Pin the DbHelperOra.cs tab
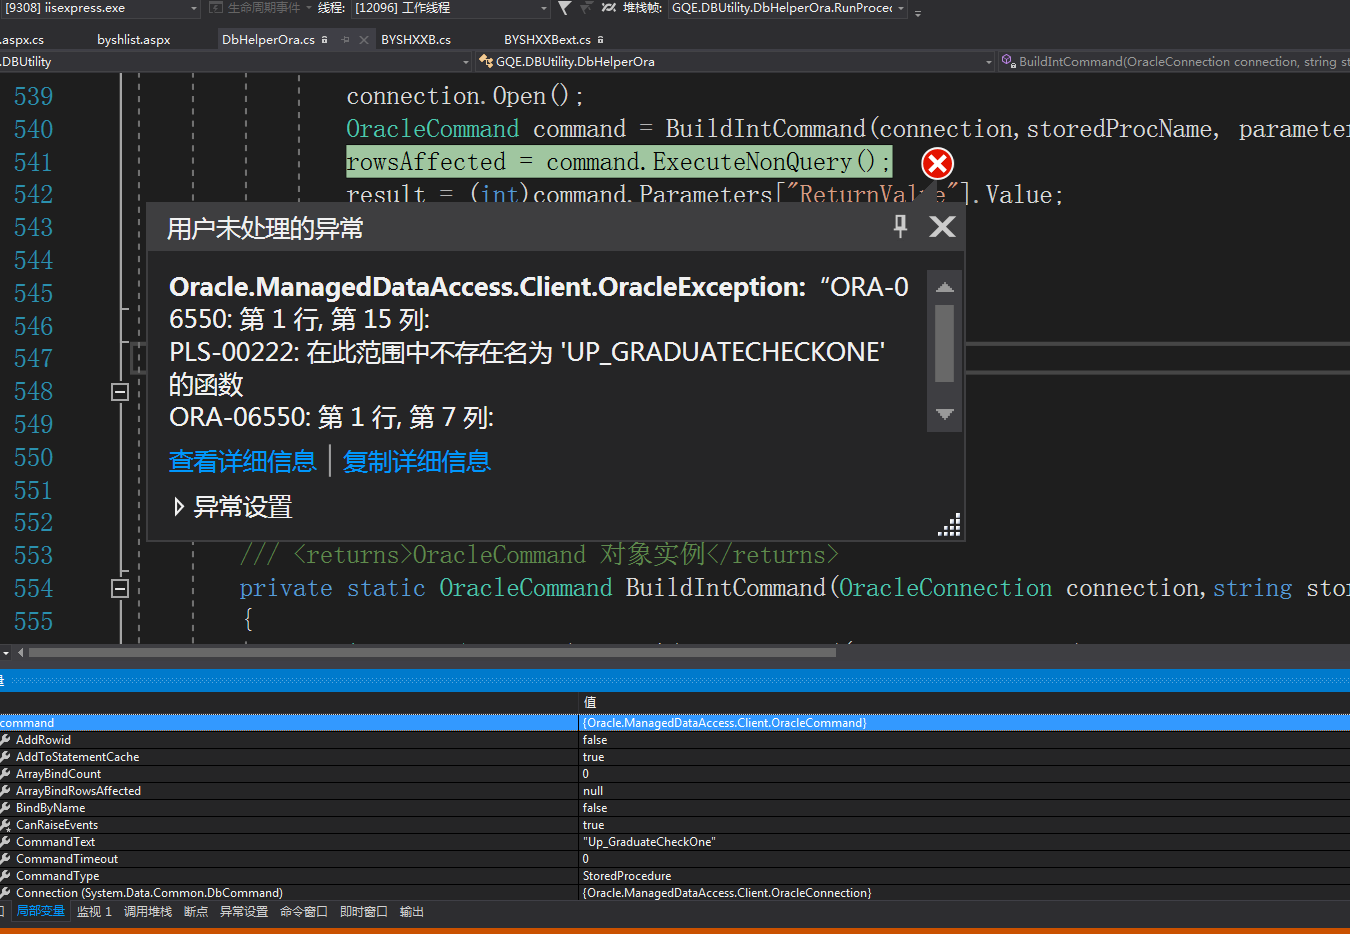This screenshot has height=934, width=1350. 345,40
